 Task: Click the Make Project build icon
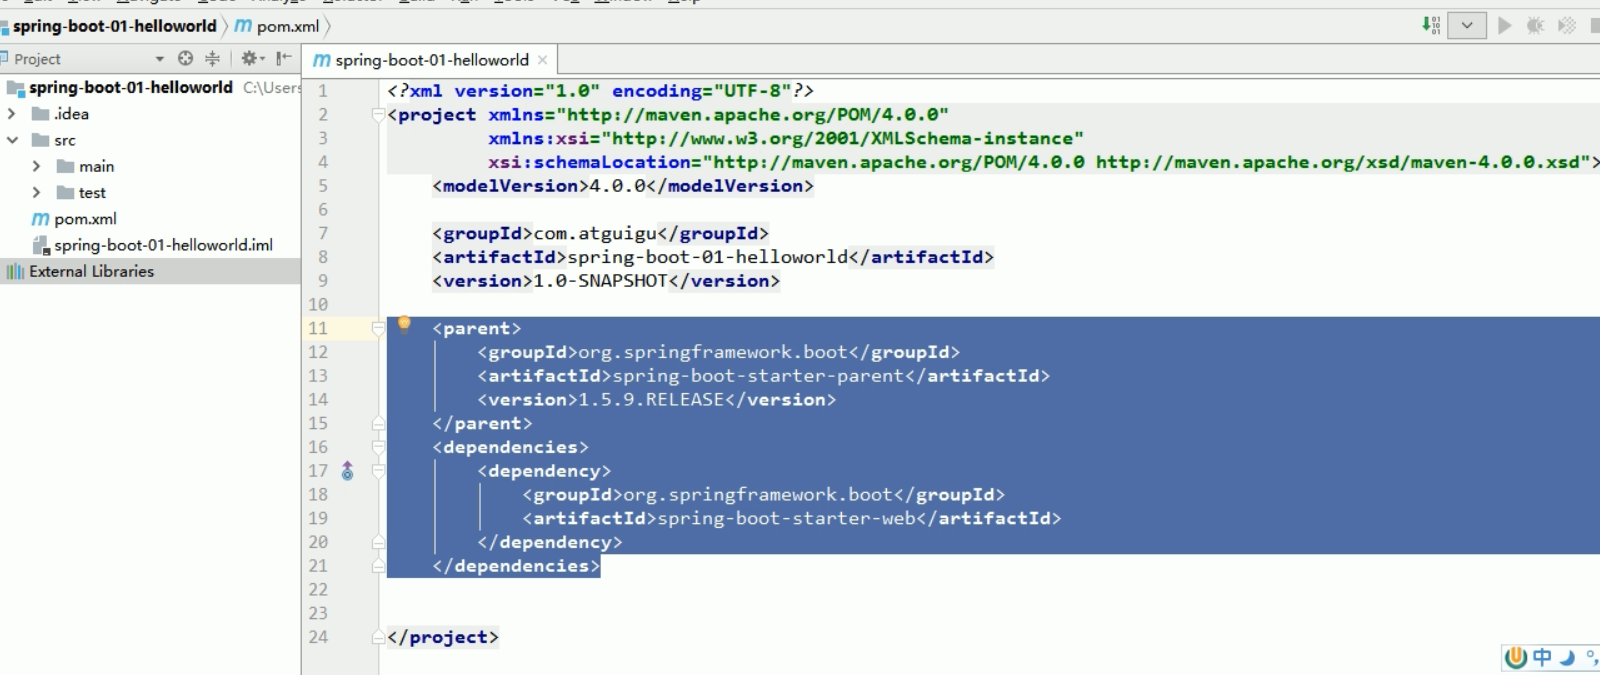[1431, 25]
